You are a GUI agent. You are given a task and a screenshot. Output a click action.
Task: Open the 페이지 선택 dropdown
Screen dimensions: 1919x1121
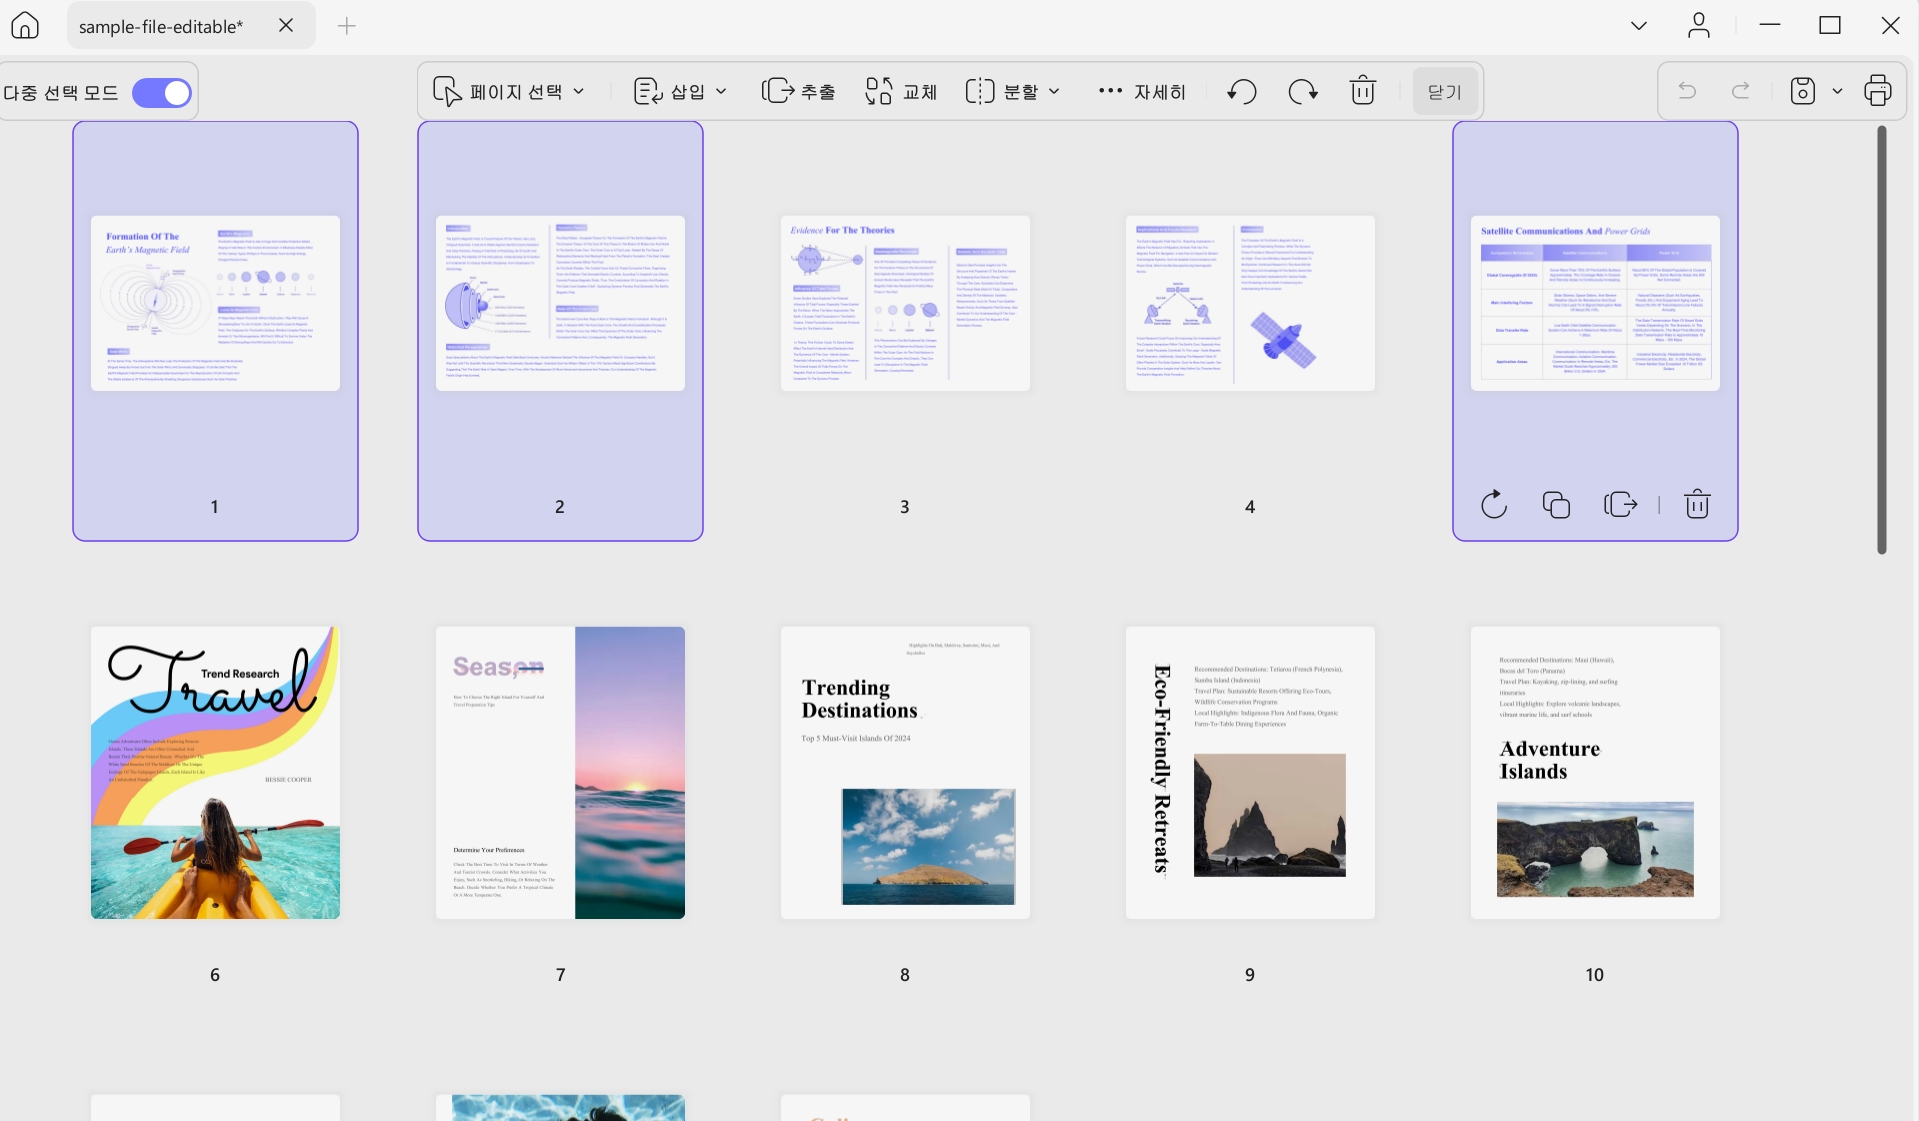(508, 92)
